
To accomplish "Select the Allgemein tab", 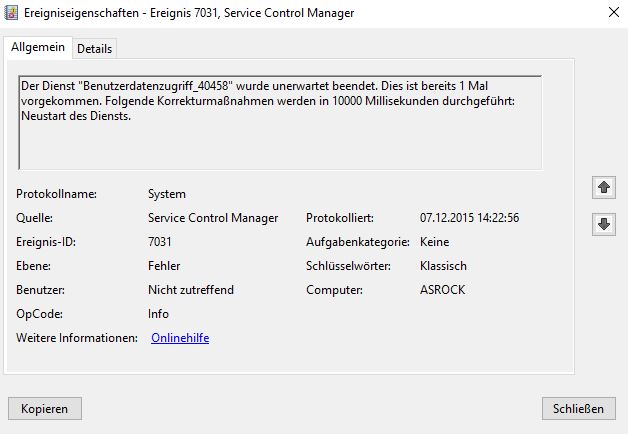I will tap(38, 47).
